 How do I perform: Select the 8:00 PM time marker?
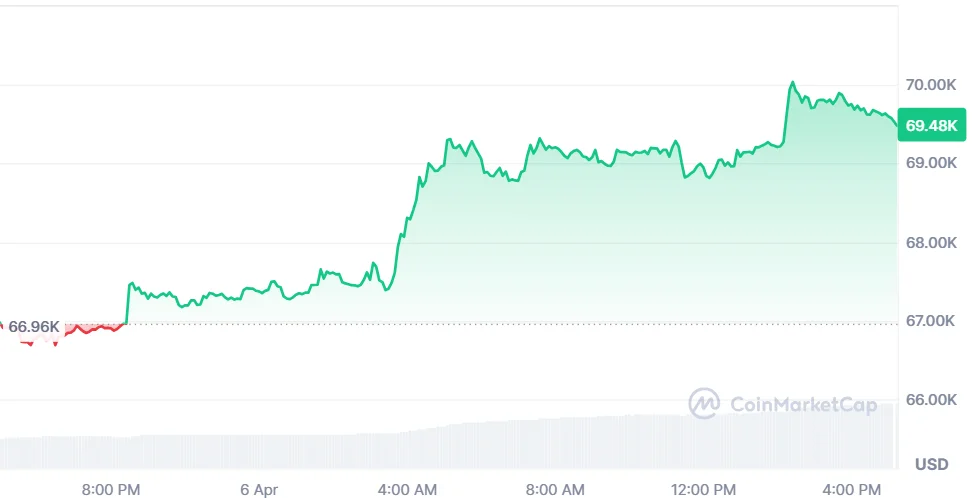pos(111,489)
